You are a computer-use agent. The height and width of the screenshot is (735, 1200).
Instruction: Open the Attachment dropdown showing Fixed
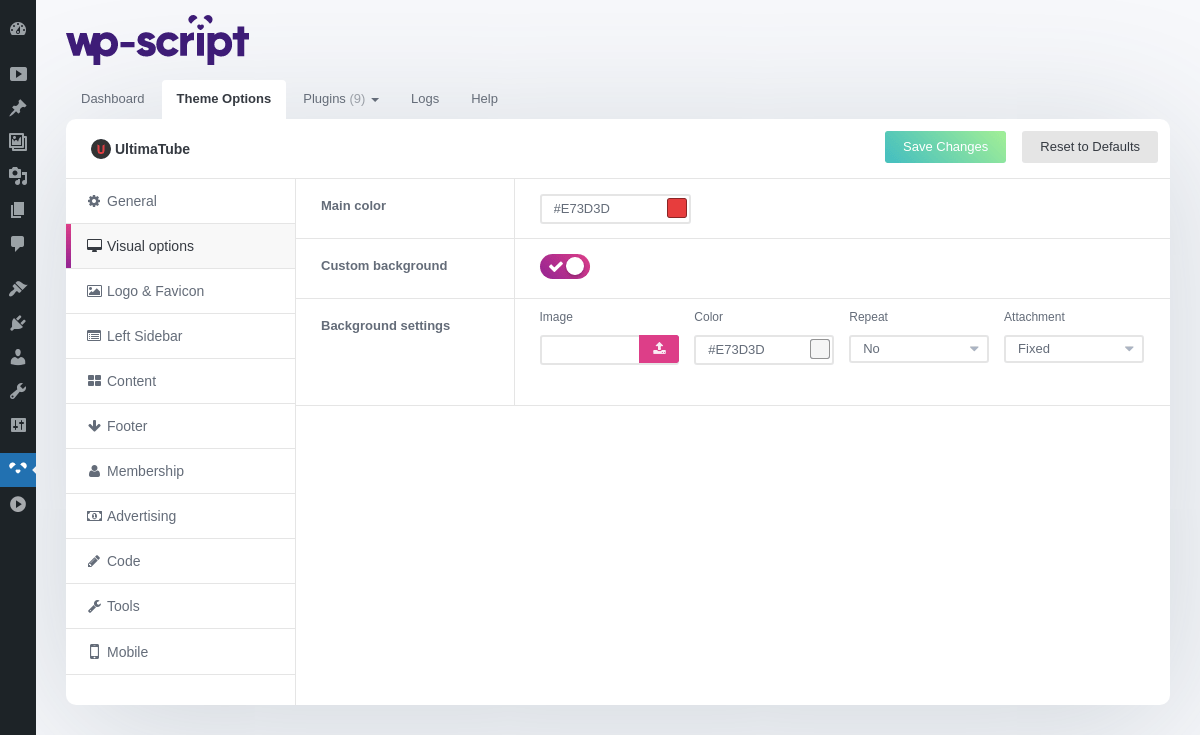pyautogui.click(x=1074, y=349)
